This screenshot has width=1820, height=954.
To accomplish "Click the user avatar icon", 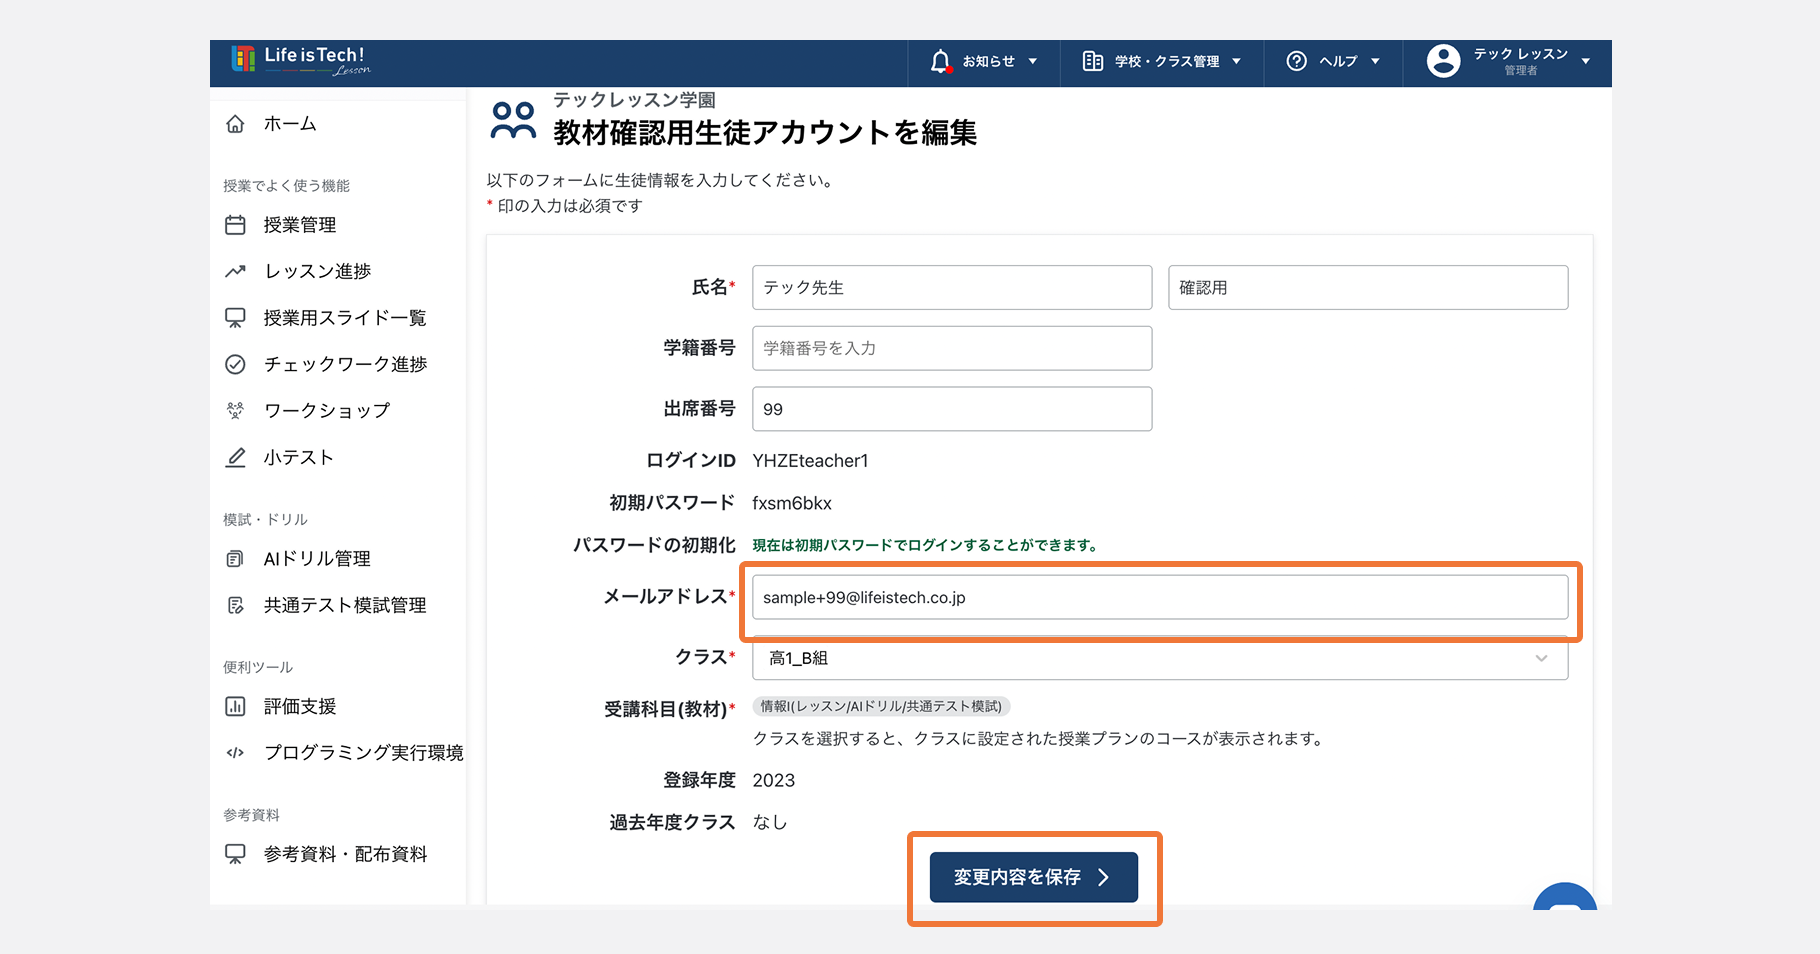I will pos(1443,61).
